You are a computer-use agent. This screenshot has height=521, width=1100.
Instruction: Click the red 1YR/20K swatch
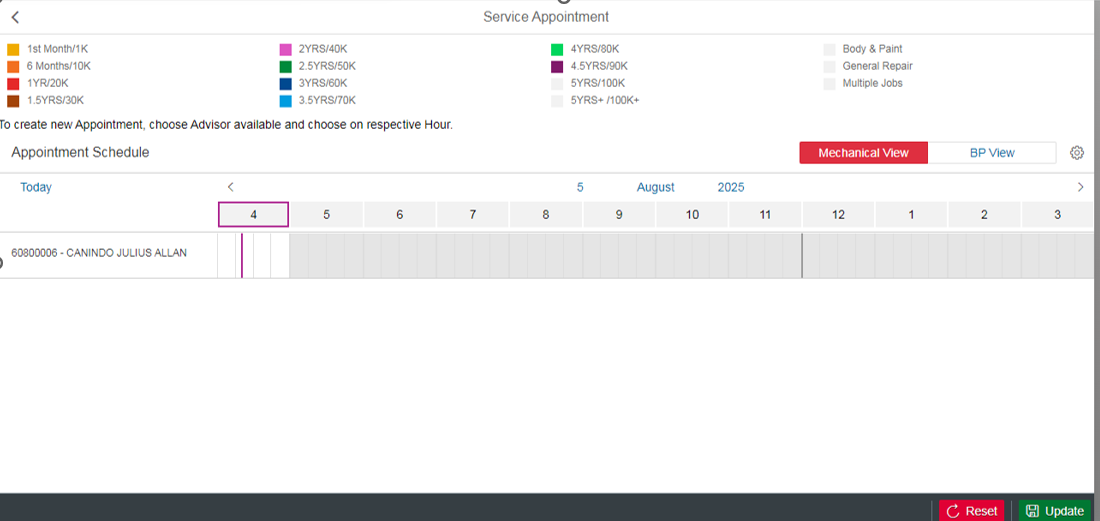[13, 83]
